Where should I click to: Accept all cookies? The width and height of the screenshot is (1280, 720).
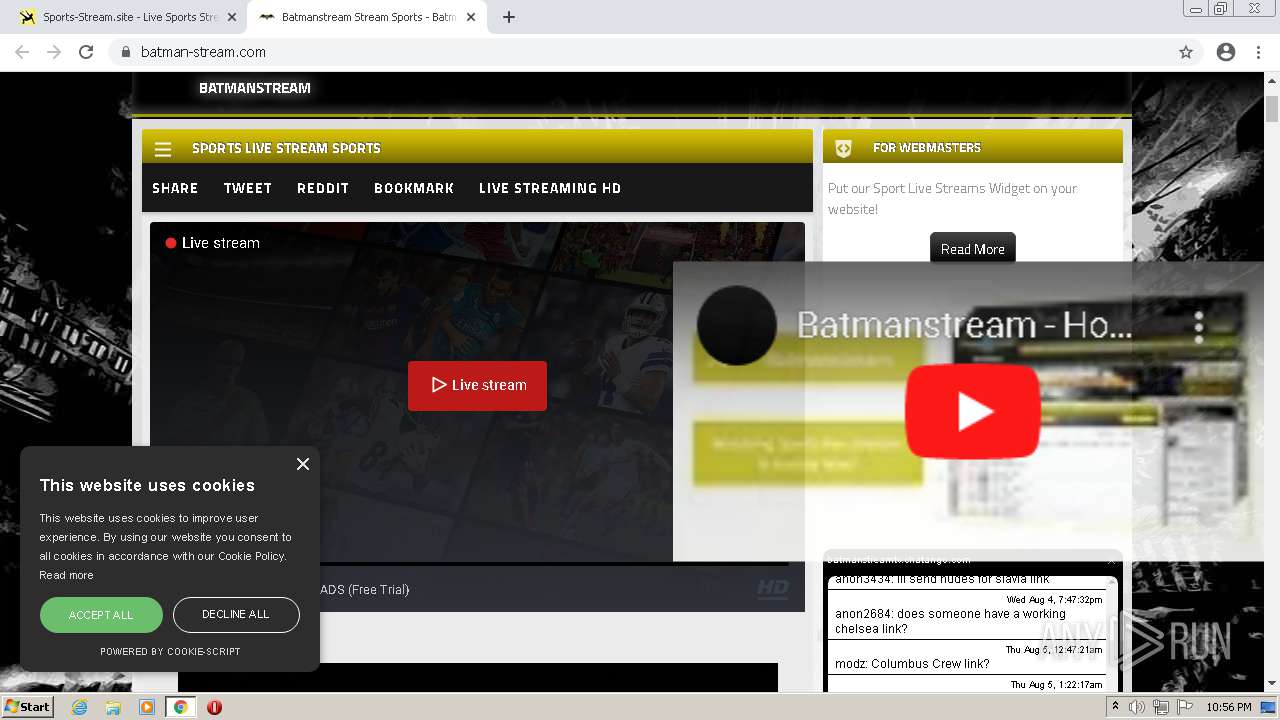[101, 615]
